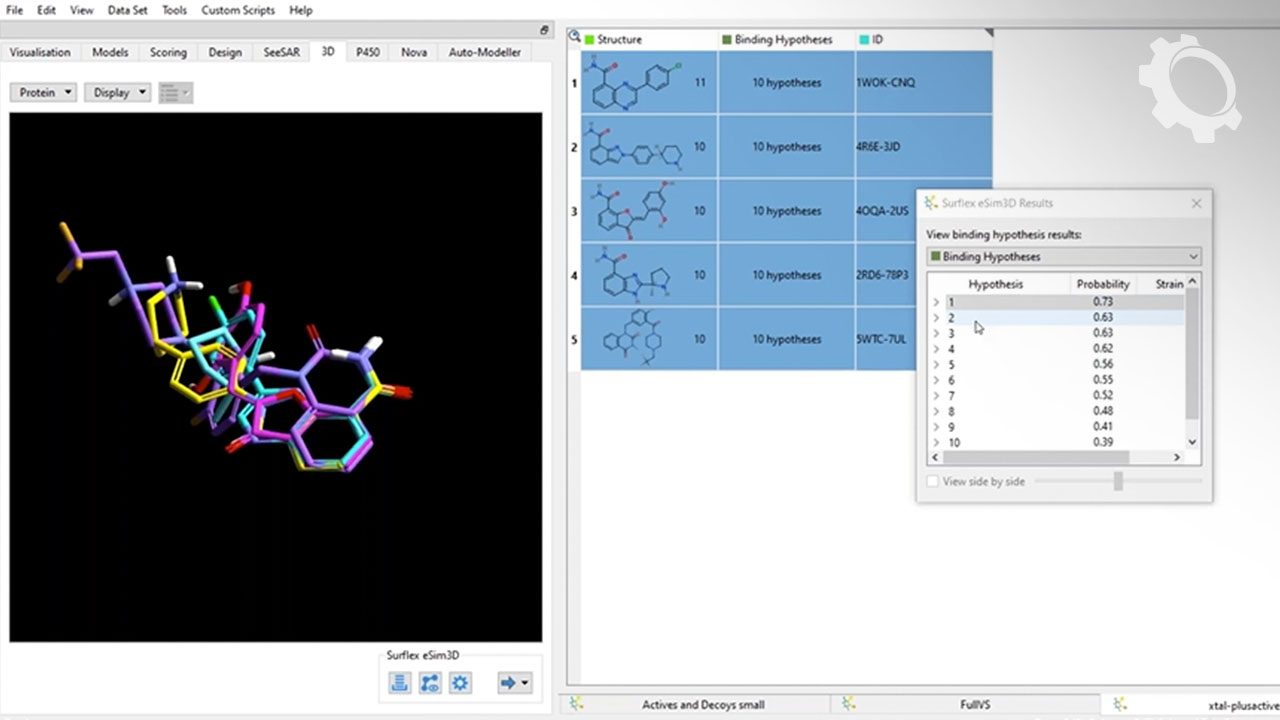Open the Protein dropdown
The width and height of the screenshot is (1280, 720).
pos(45,92)
